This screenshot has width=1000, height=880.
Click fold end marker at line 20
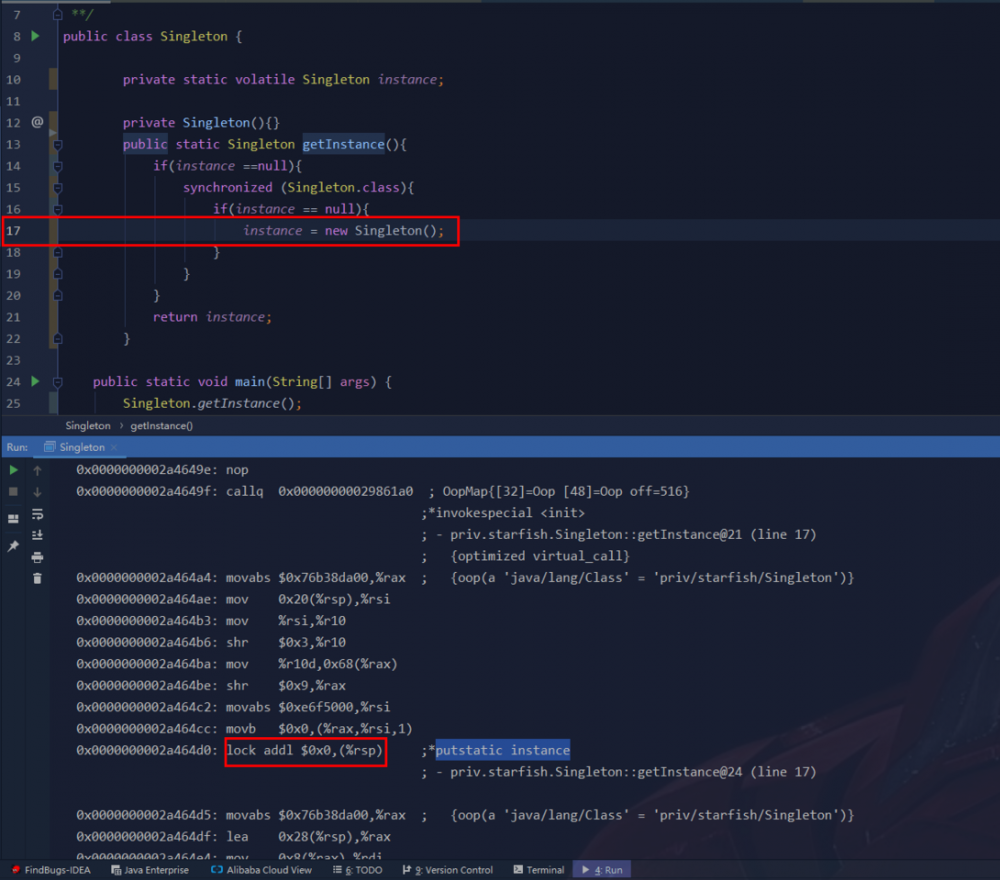(x=57, y=296)
